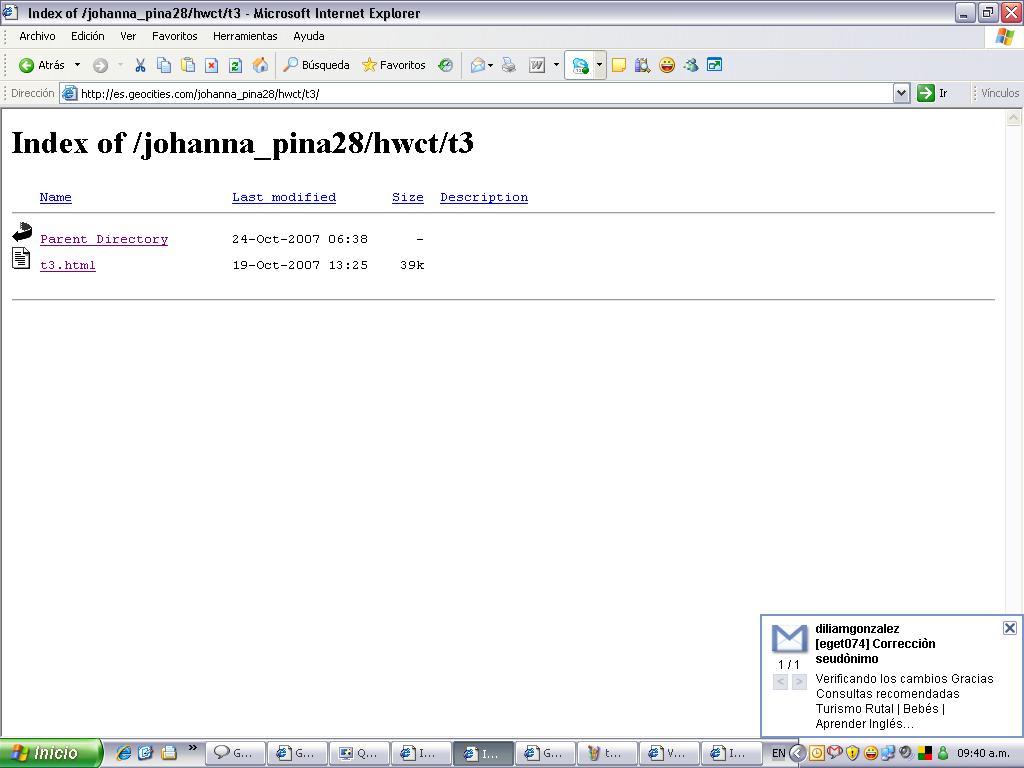The width and height of the screenshot is (1024, 768).
Task: Expand the quick launch chevron
Action: click(x=193, y=748)
